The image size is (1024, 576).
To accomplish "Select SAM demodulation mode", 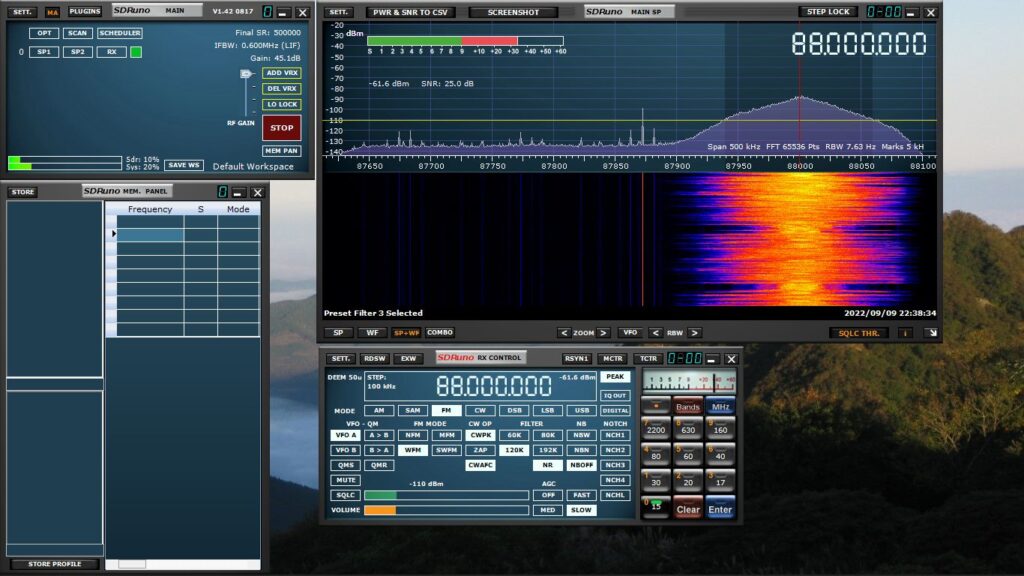I will (413, 411).
